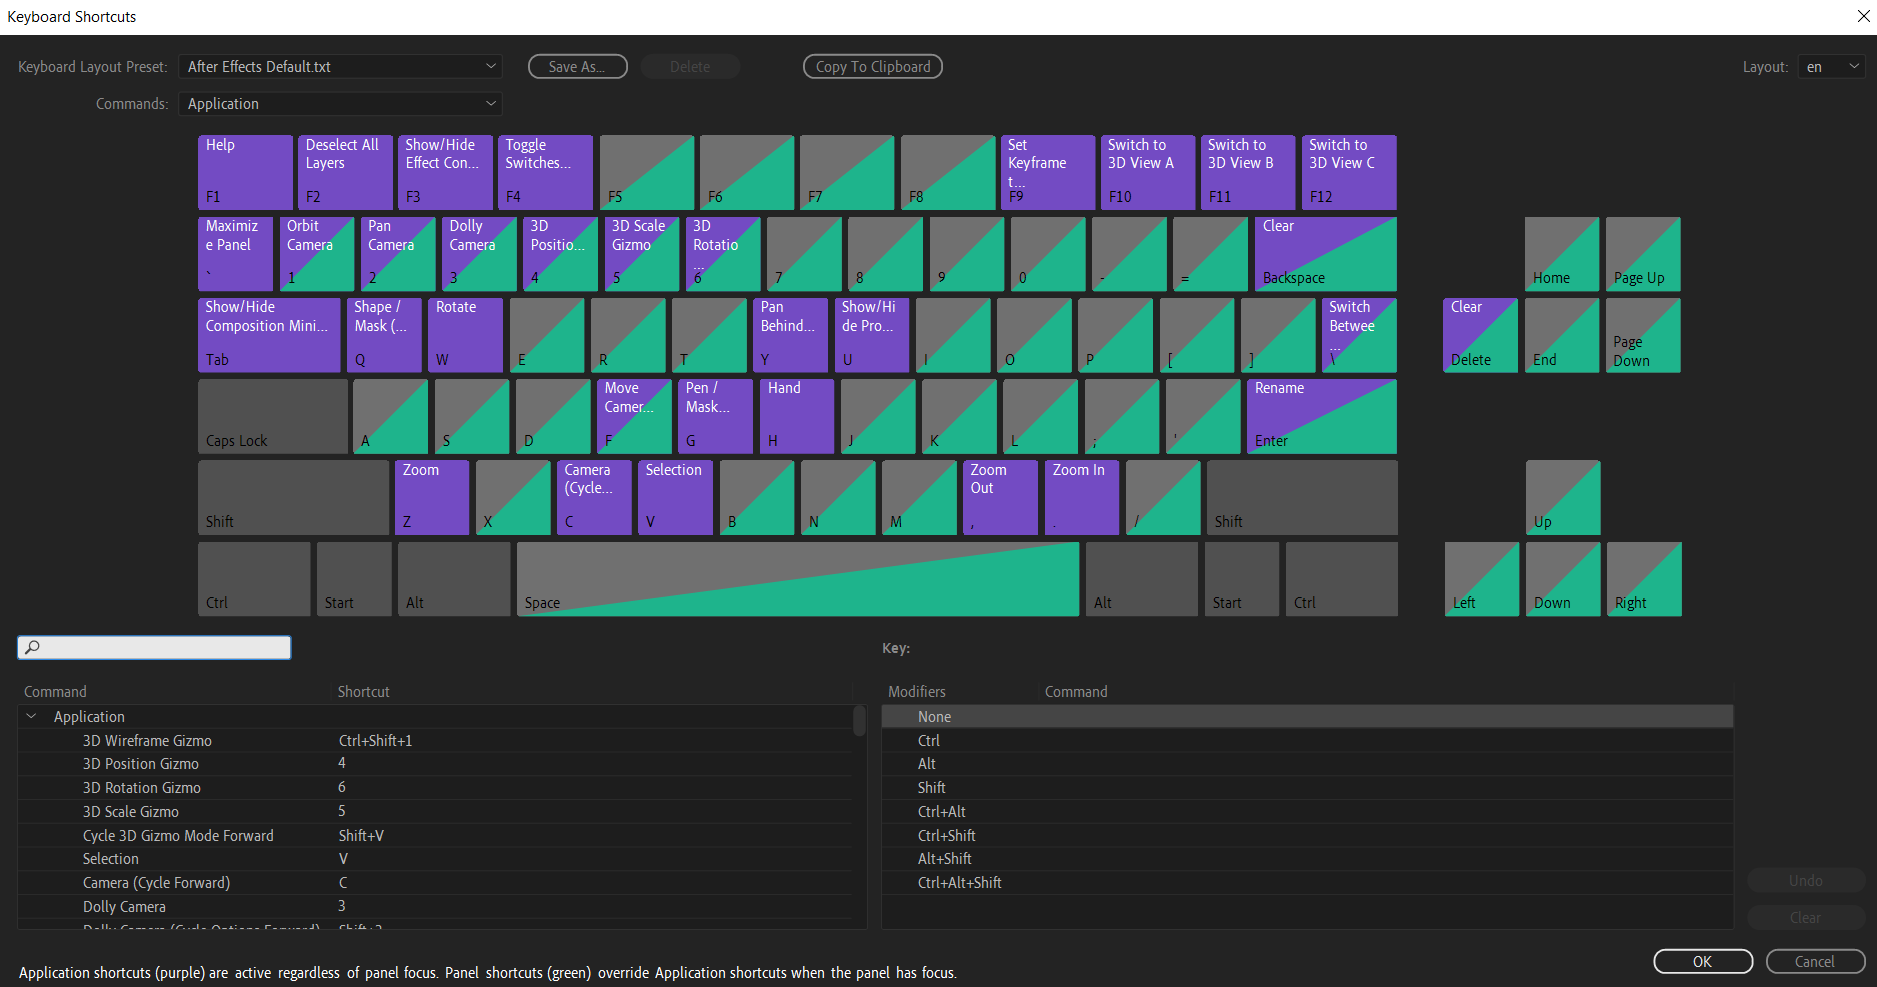Close the Keyboard Shortcuts dialog
The image size is (1877, 987).
[1863, 16]
